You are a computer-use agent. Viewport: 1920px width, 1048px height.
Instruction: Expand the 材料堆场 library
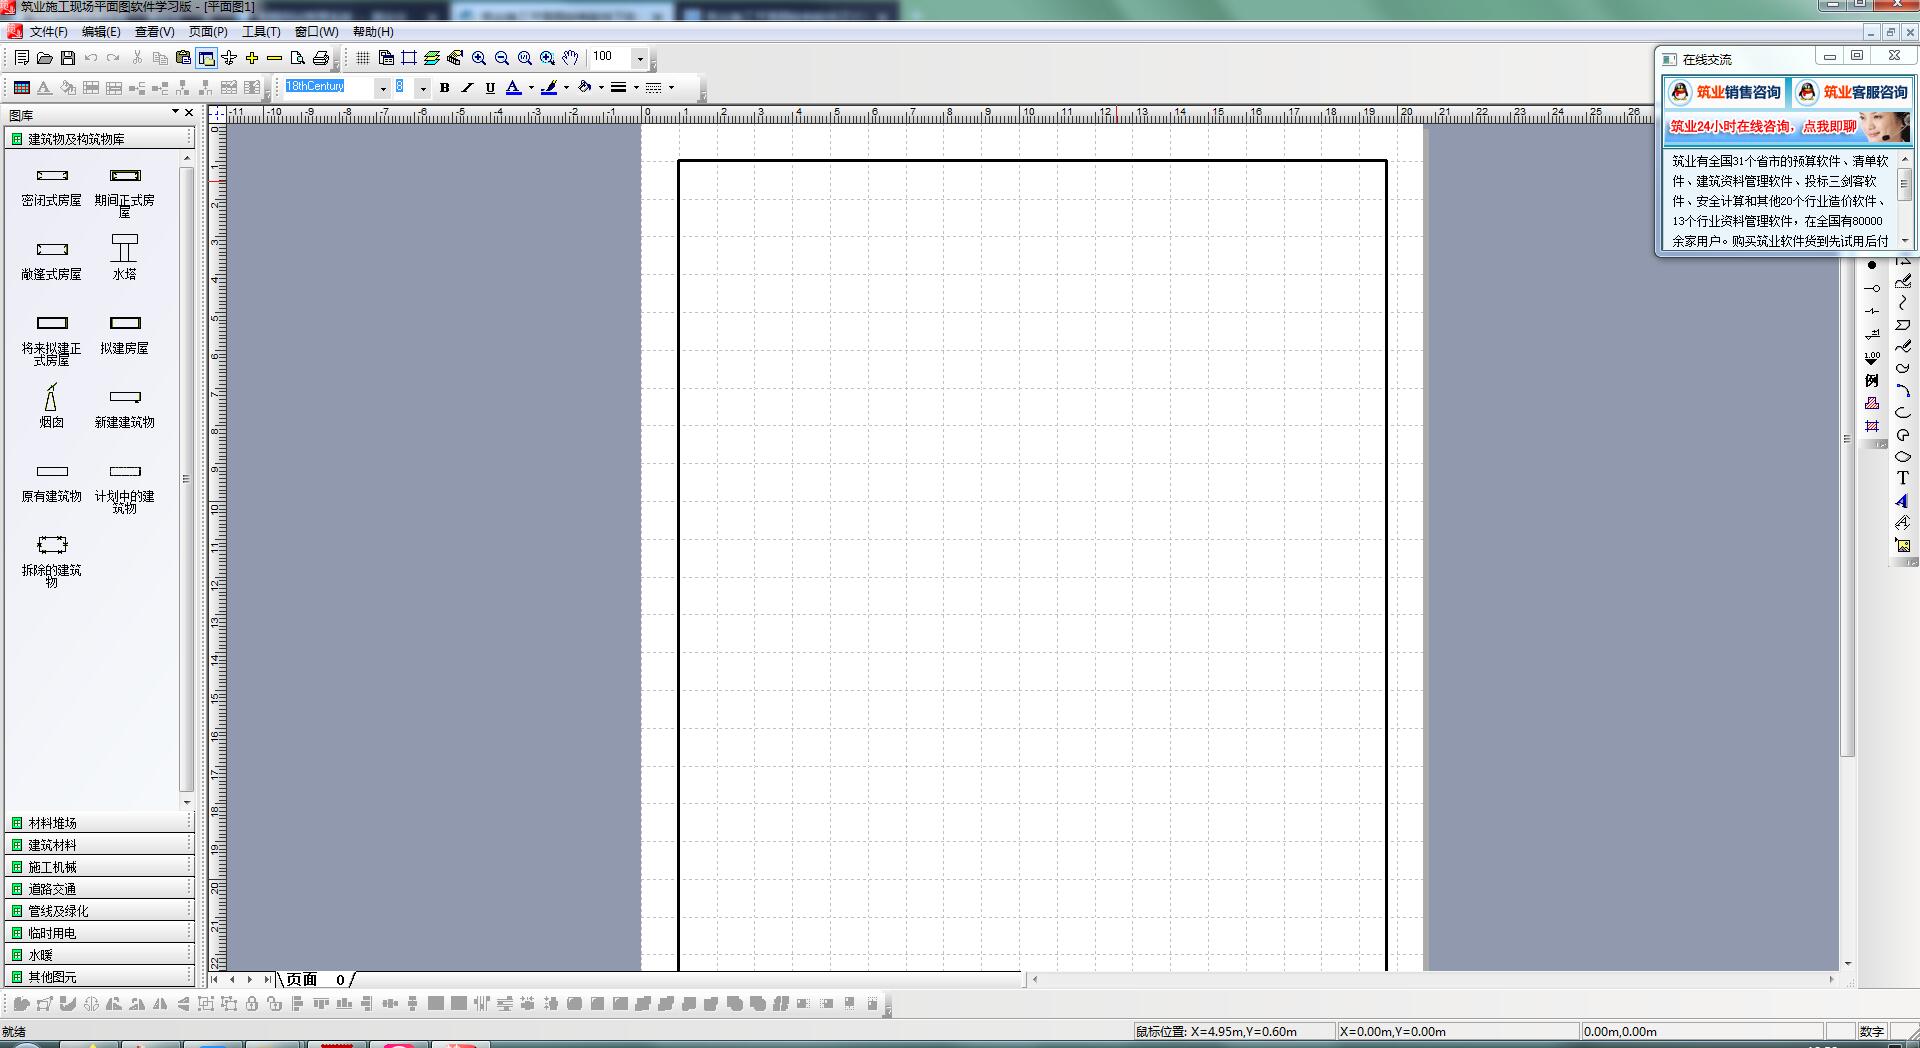100,823
